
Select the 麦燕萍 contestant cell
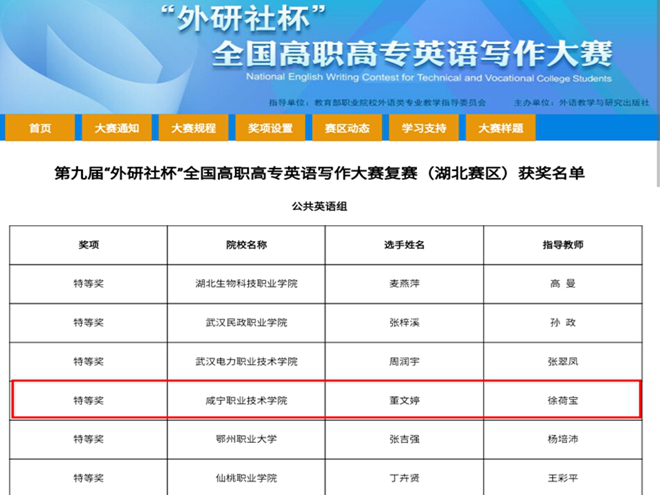pyautogui.click(x=405, y=284)
